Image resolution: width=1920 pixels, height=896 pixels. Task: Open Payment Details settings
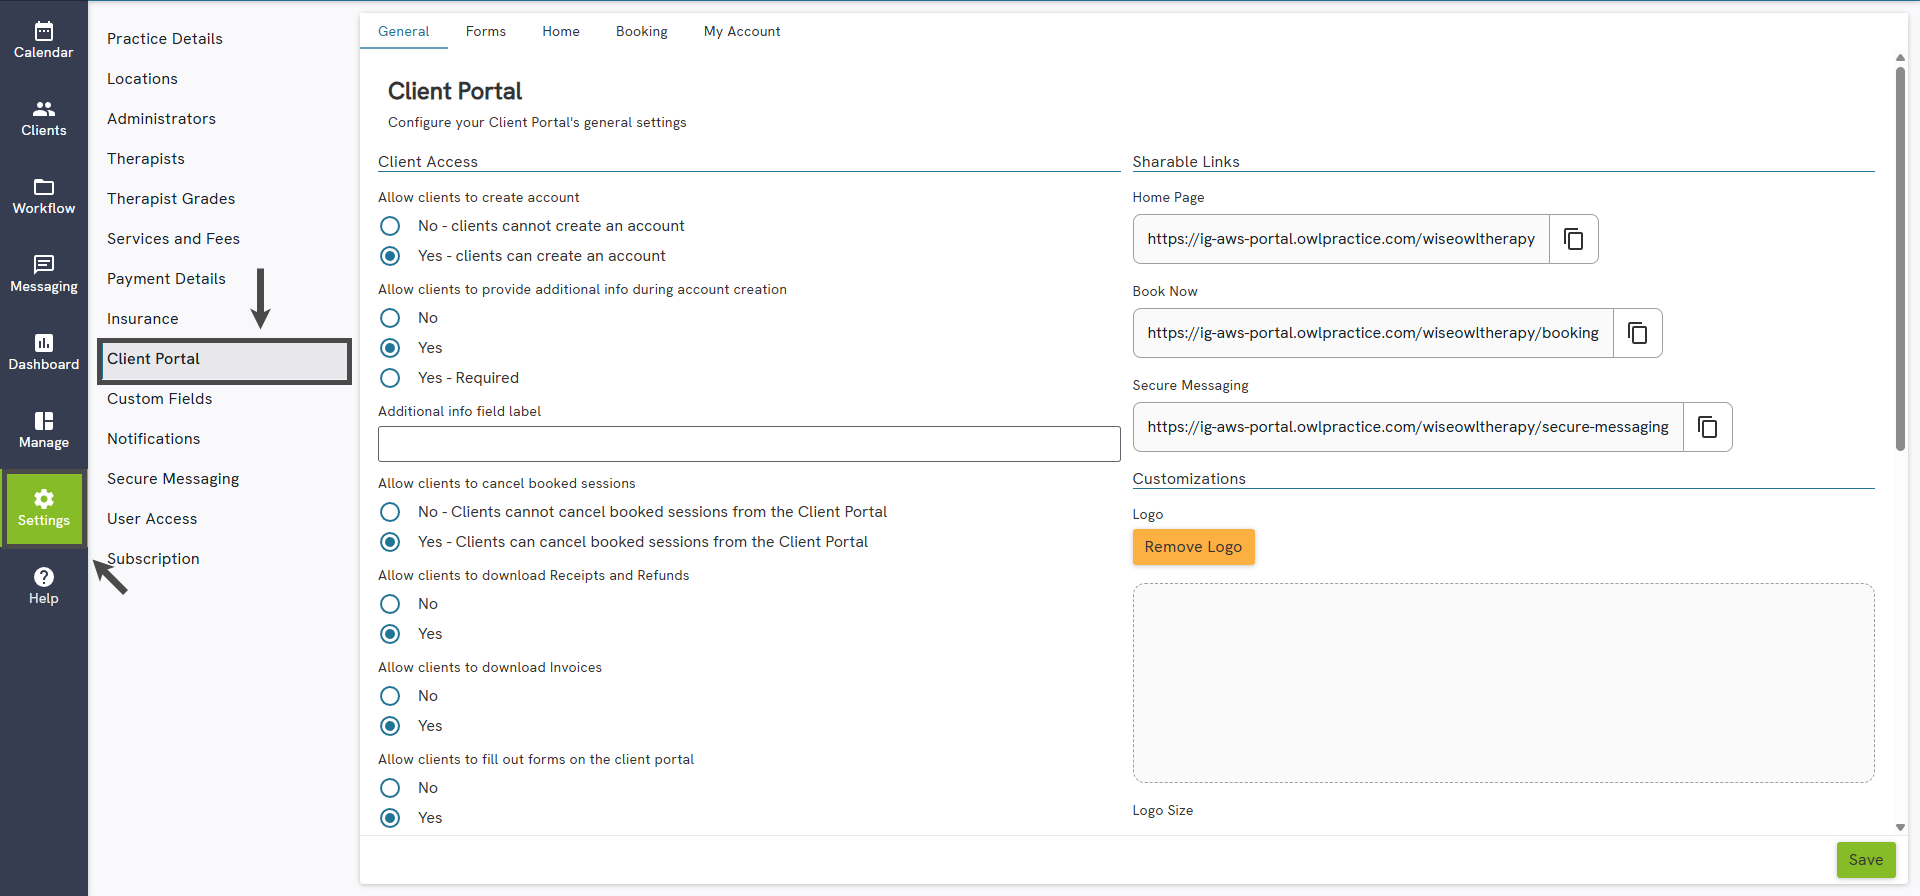tap(166, 279)
